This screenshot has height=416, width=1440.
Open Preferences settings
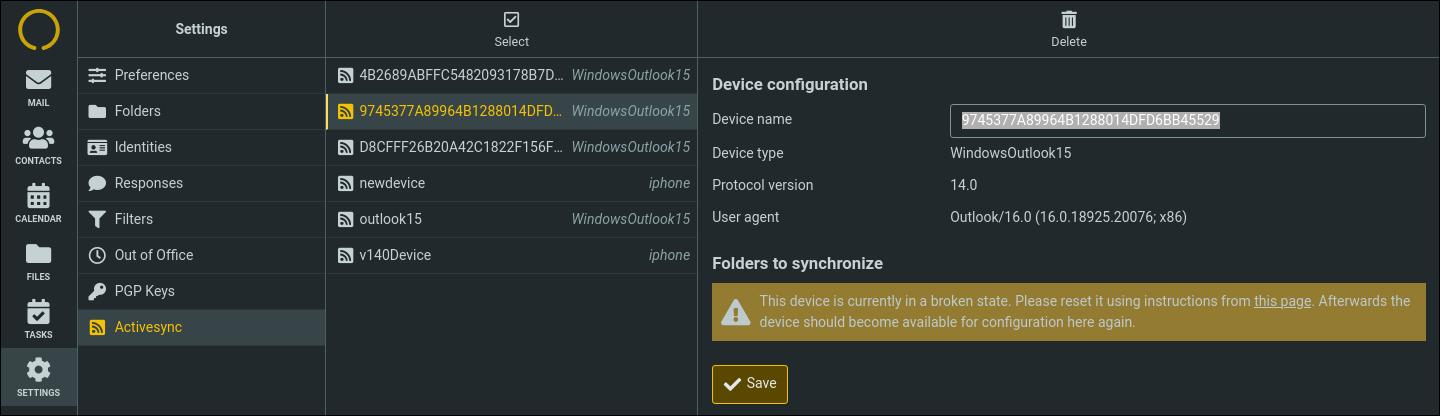[201, 75]
